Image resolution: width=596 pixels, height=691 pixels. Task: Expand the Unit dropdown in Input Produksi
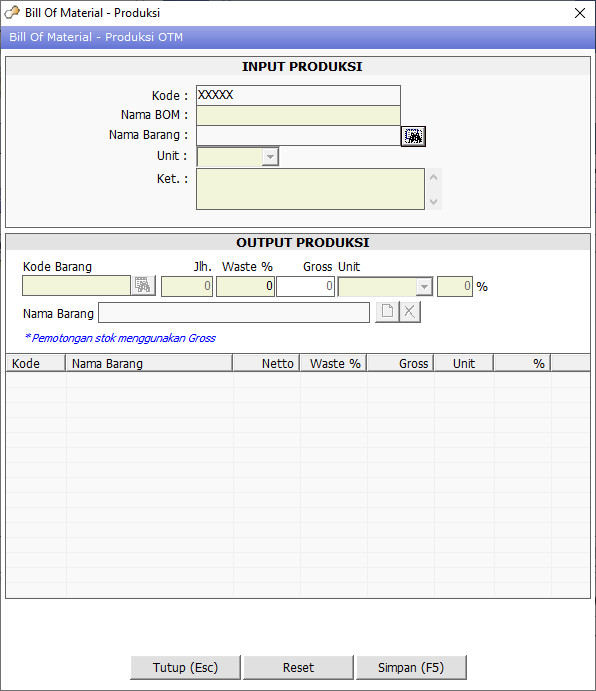[x=270, y=156]
